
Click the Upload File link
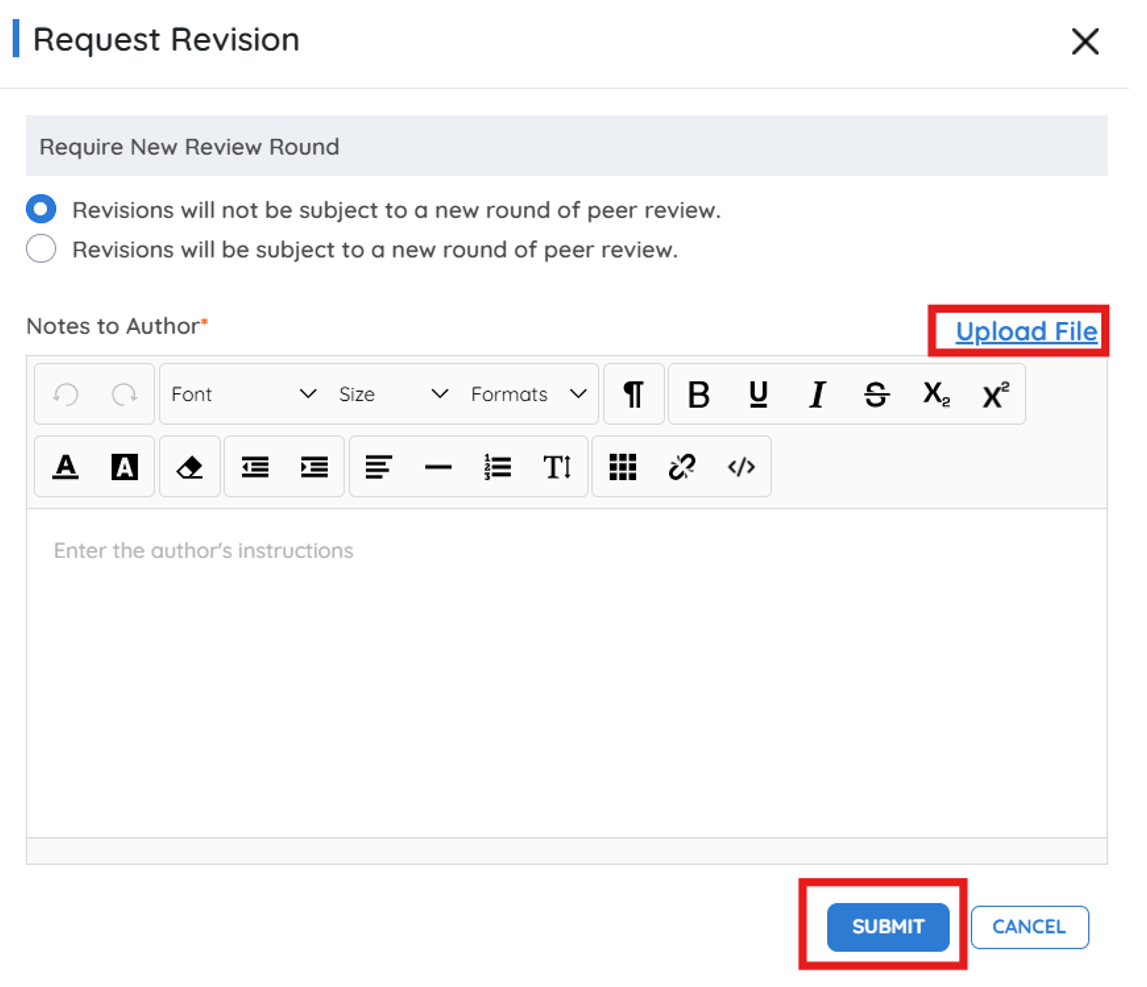click(1026, 331)
